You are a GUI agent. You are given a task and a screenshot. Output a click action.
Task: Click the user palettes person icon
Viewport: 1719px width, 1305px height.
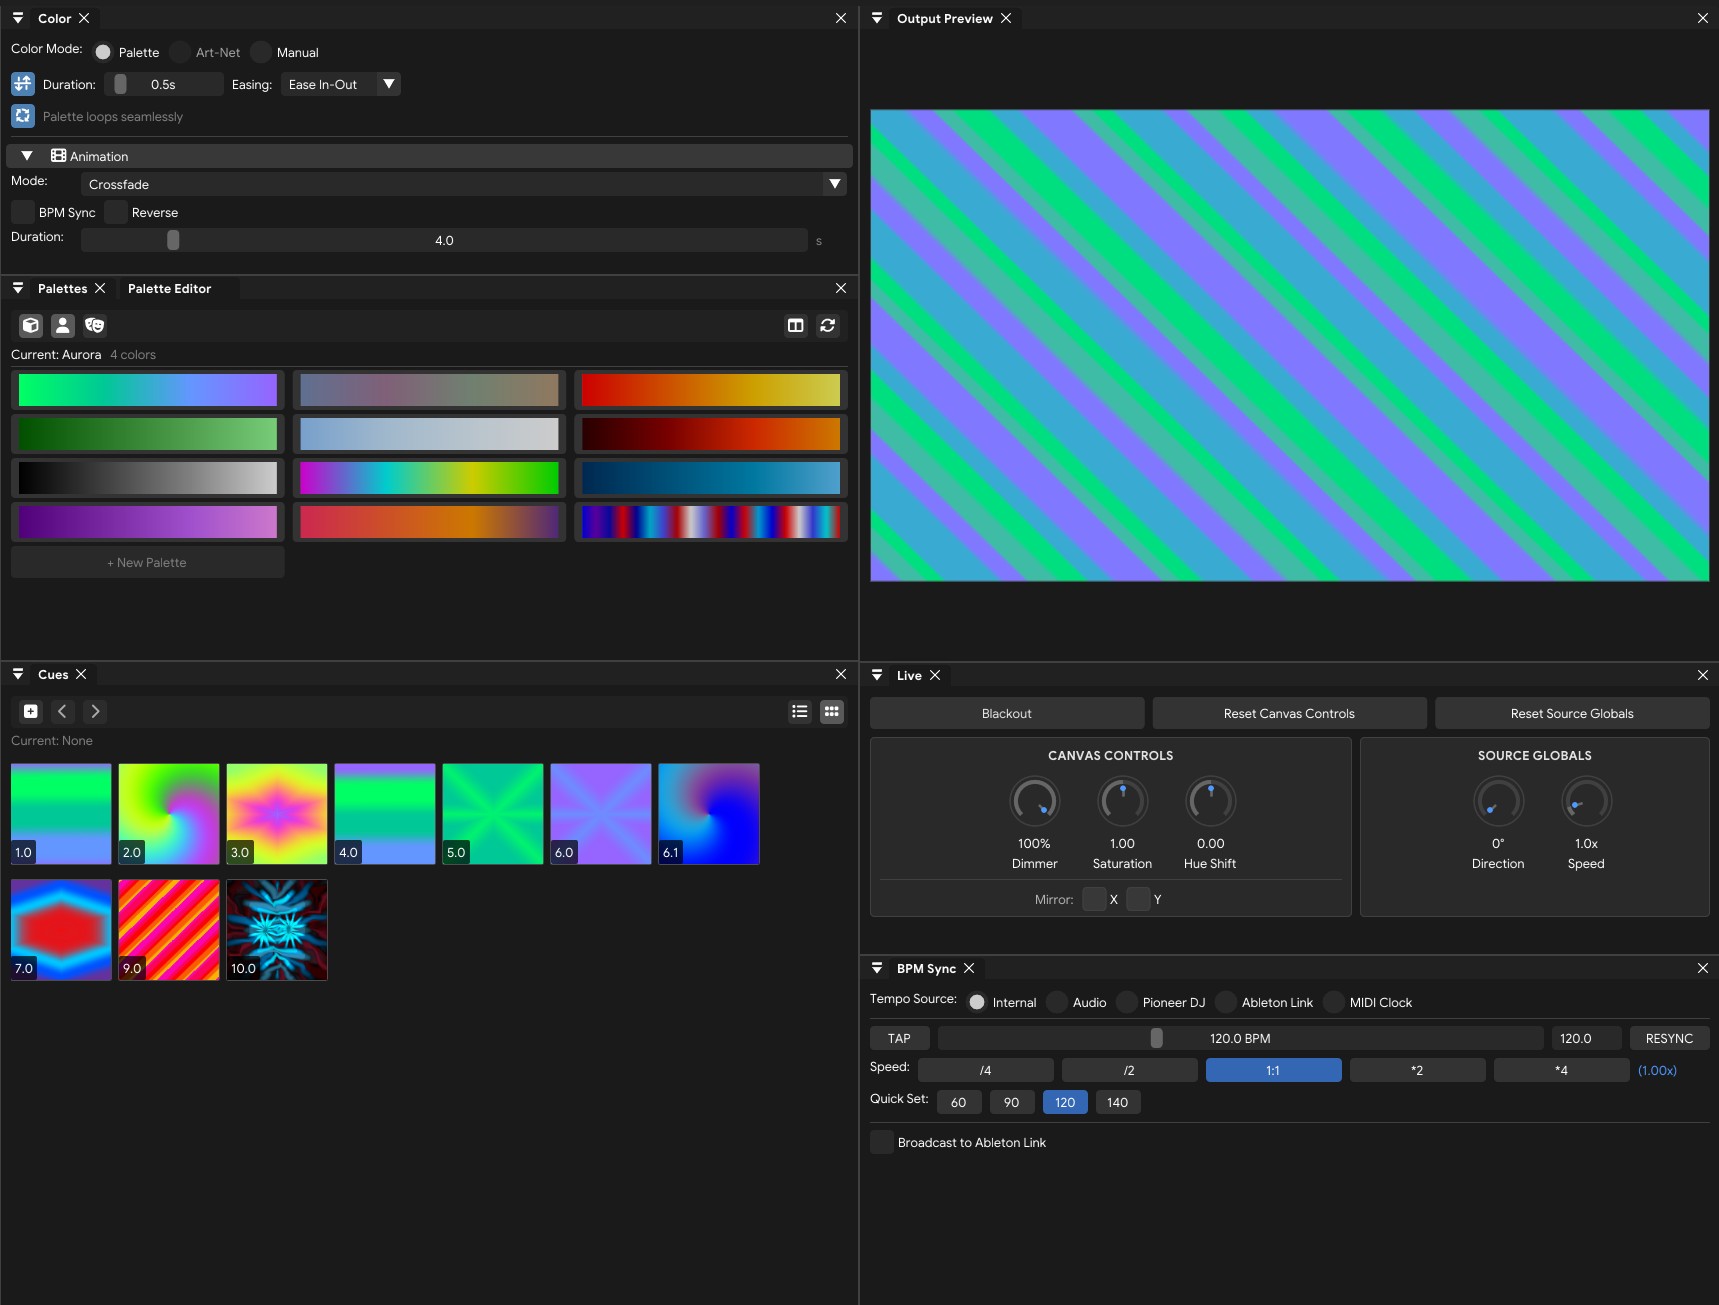pos(63,325)
